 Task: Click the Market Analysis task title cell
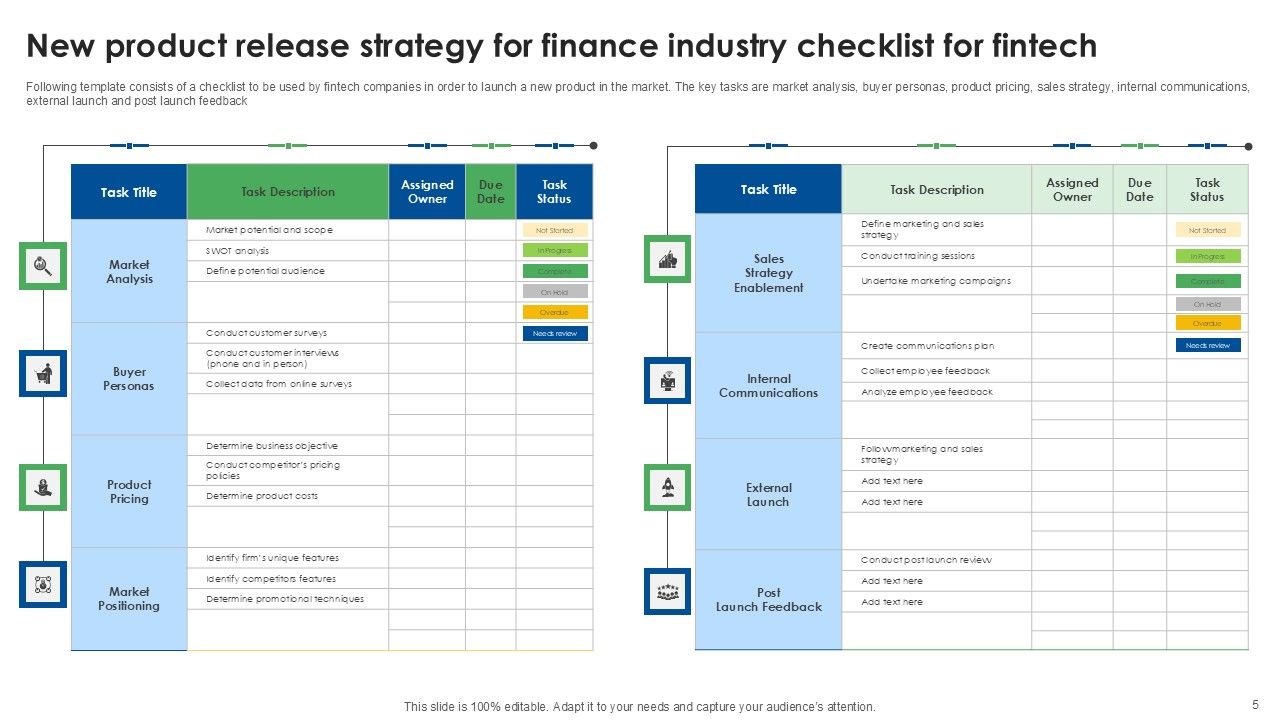129,272
